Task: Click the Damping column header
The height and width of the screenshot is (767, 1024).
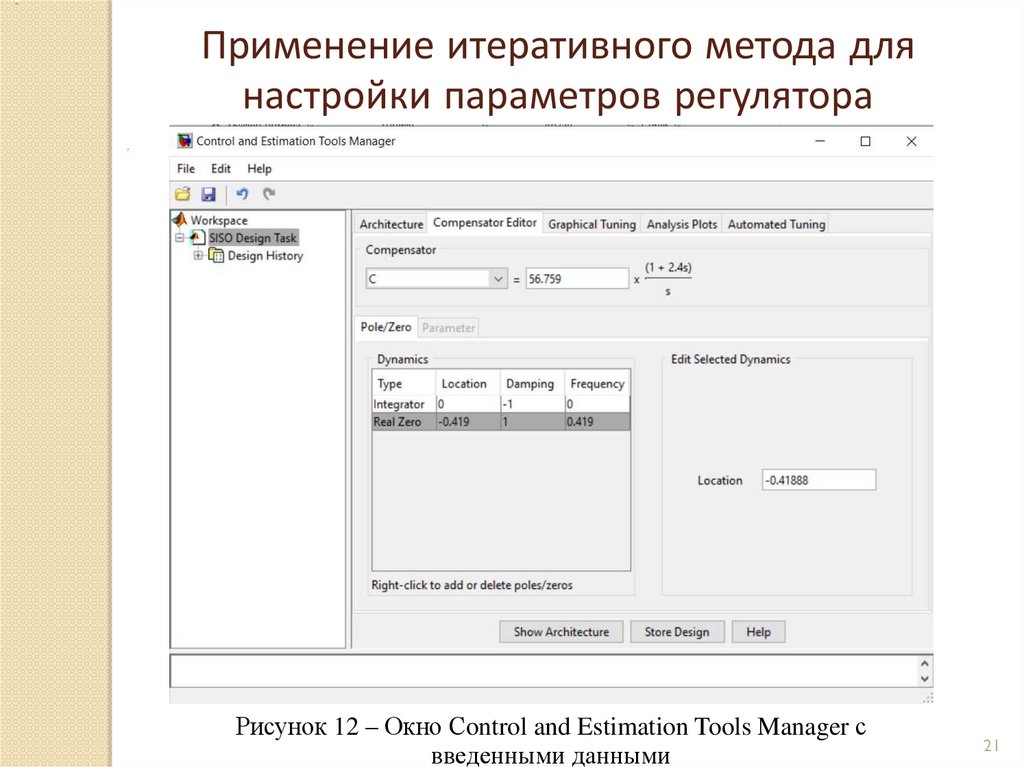Action: 532,384
